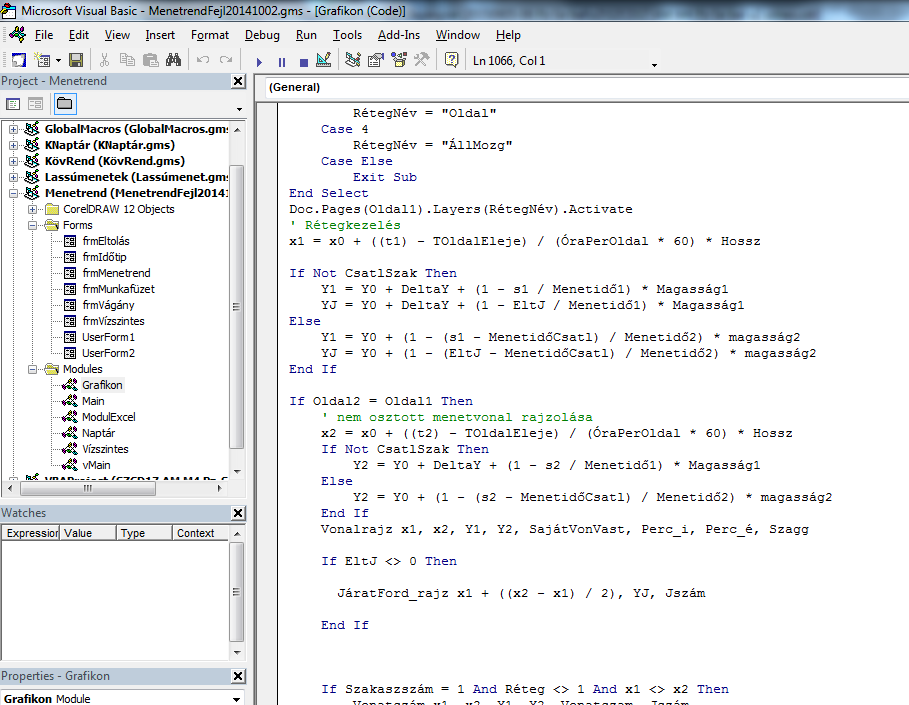The image size is (909, 705).
Task: Toggle Folders view in Project panel
Action: pos(65,104)
